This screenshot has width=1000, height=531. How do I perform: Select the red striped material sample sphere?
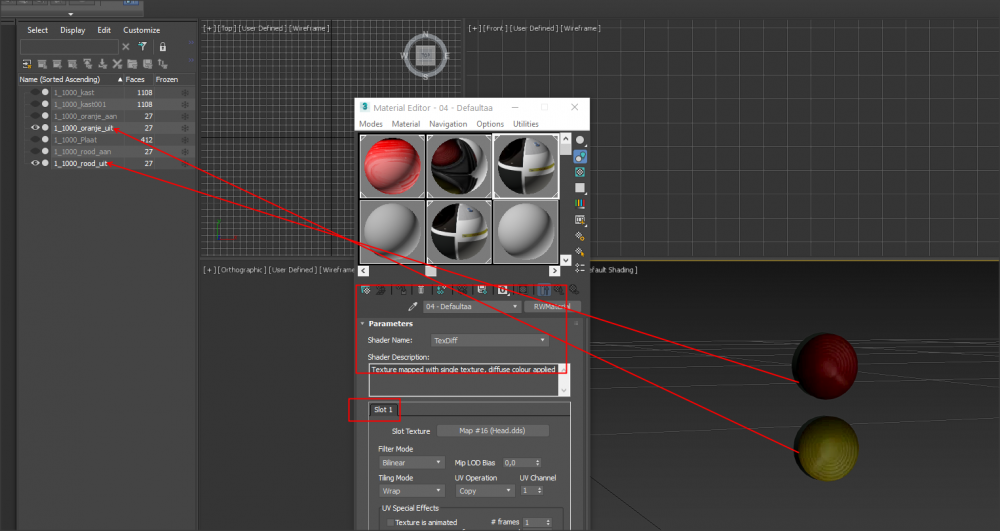pos(391,165)
